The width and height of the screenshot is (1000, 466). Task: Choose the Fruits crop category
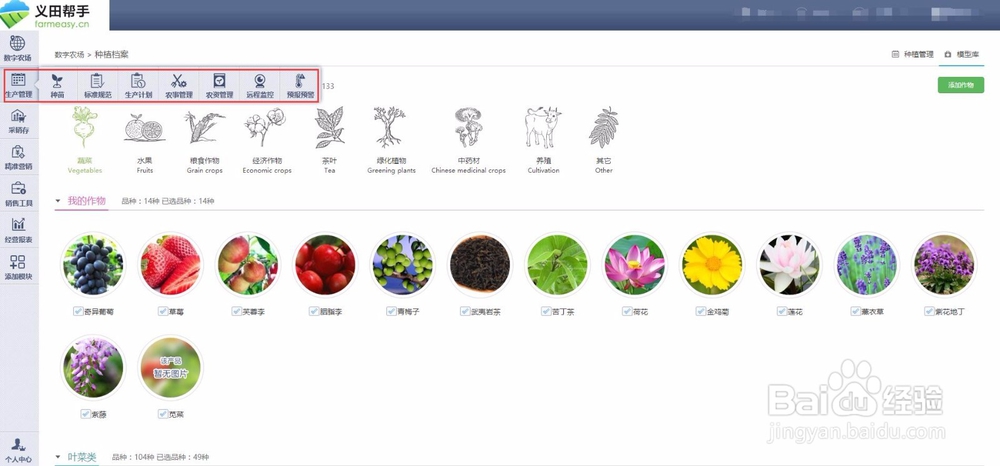(145, 143)
